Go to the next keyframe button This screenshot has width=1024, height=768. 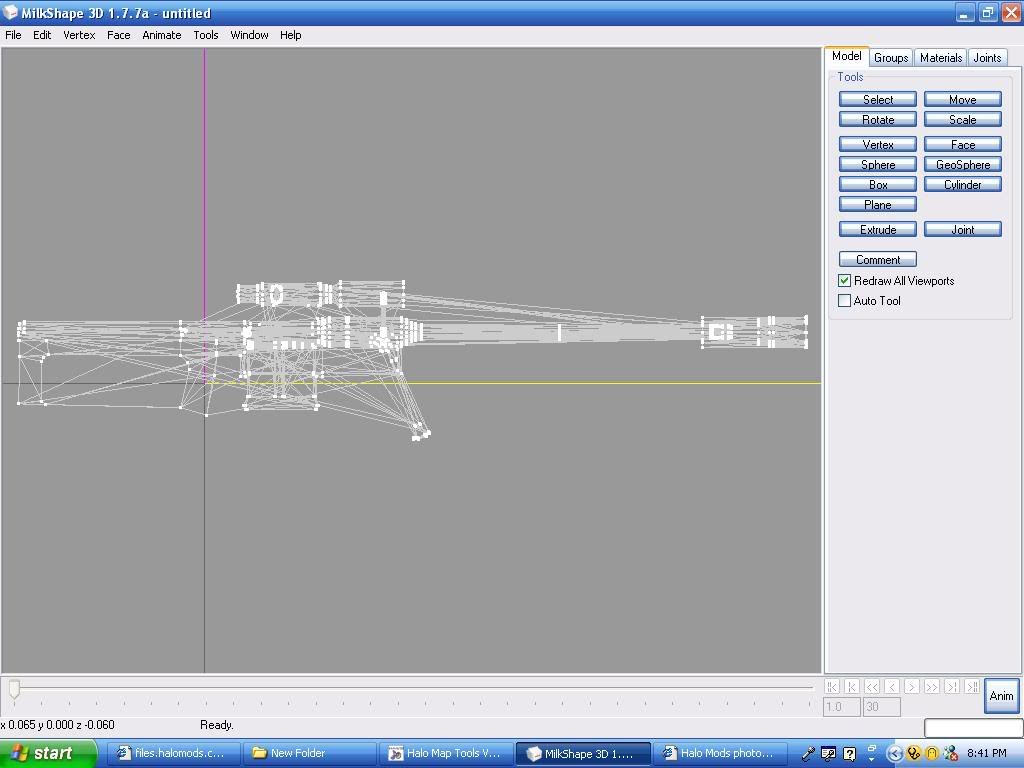(x=952, y=686)
